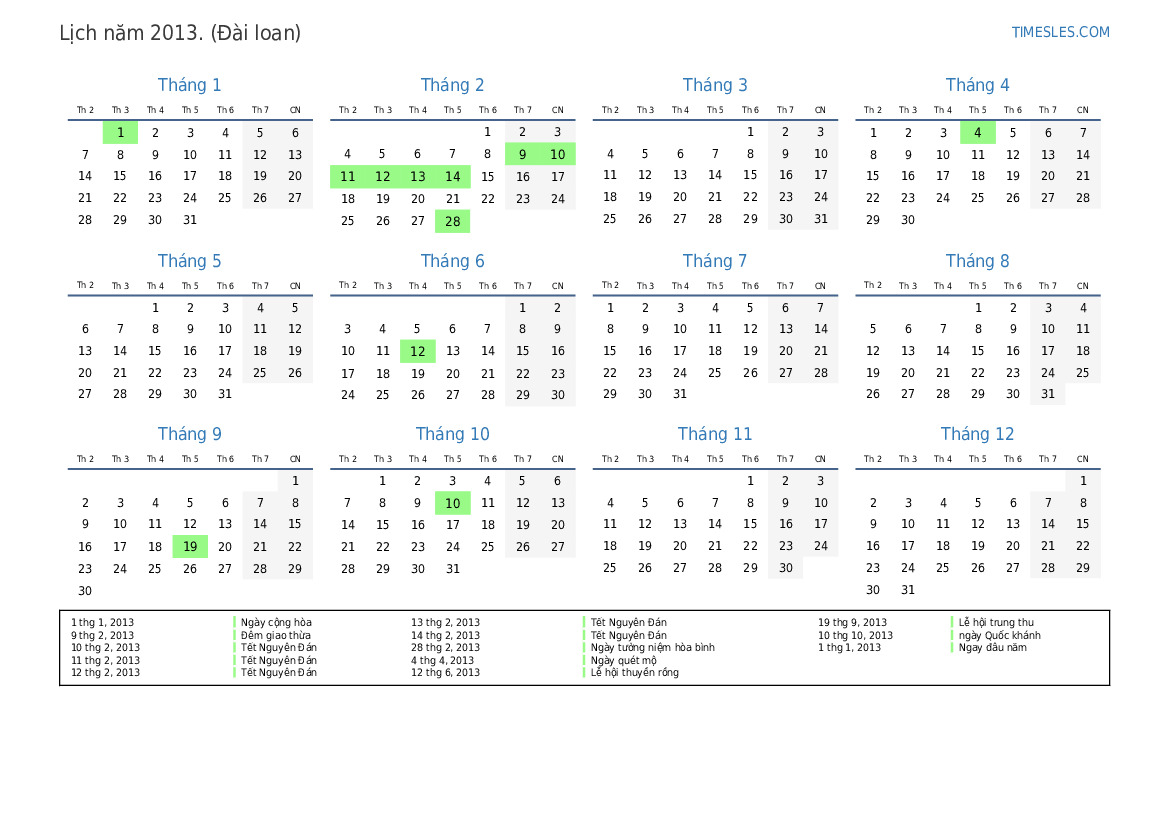Click legend date '28 thg 2, 2013'
1169x827 pixels.
point(445,648)
